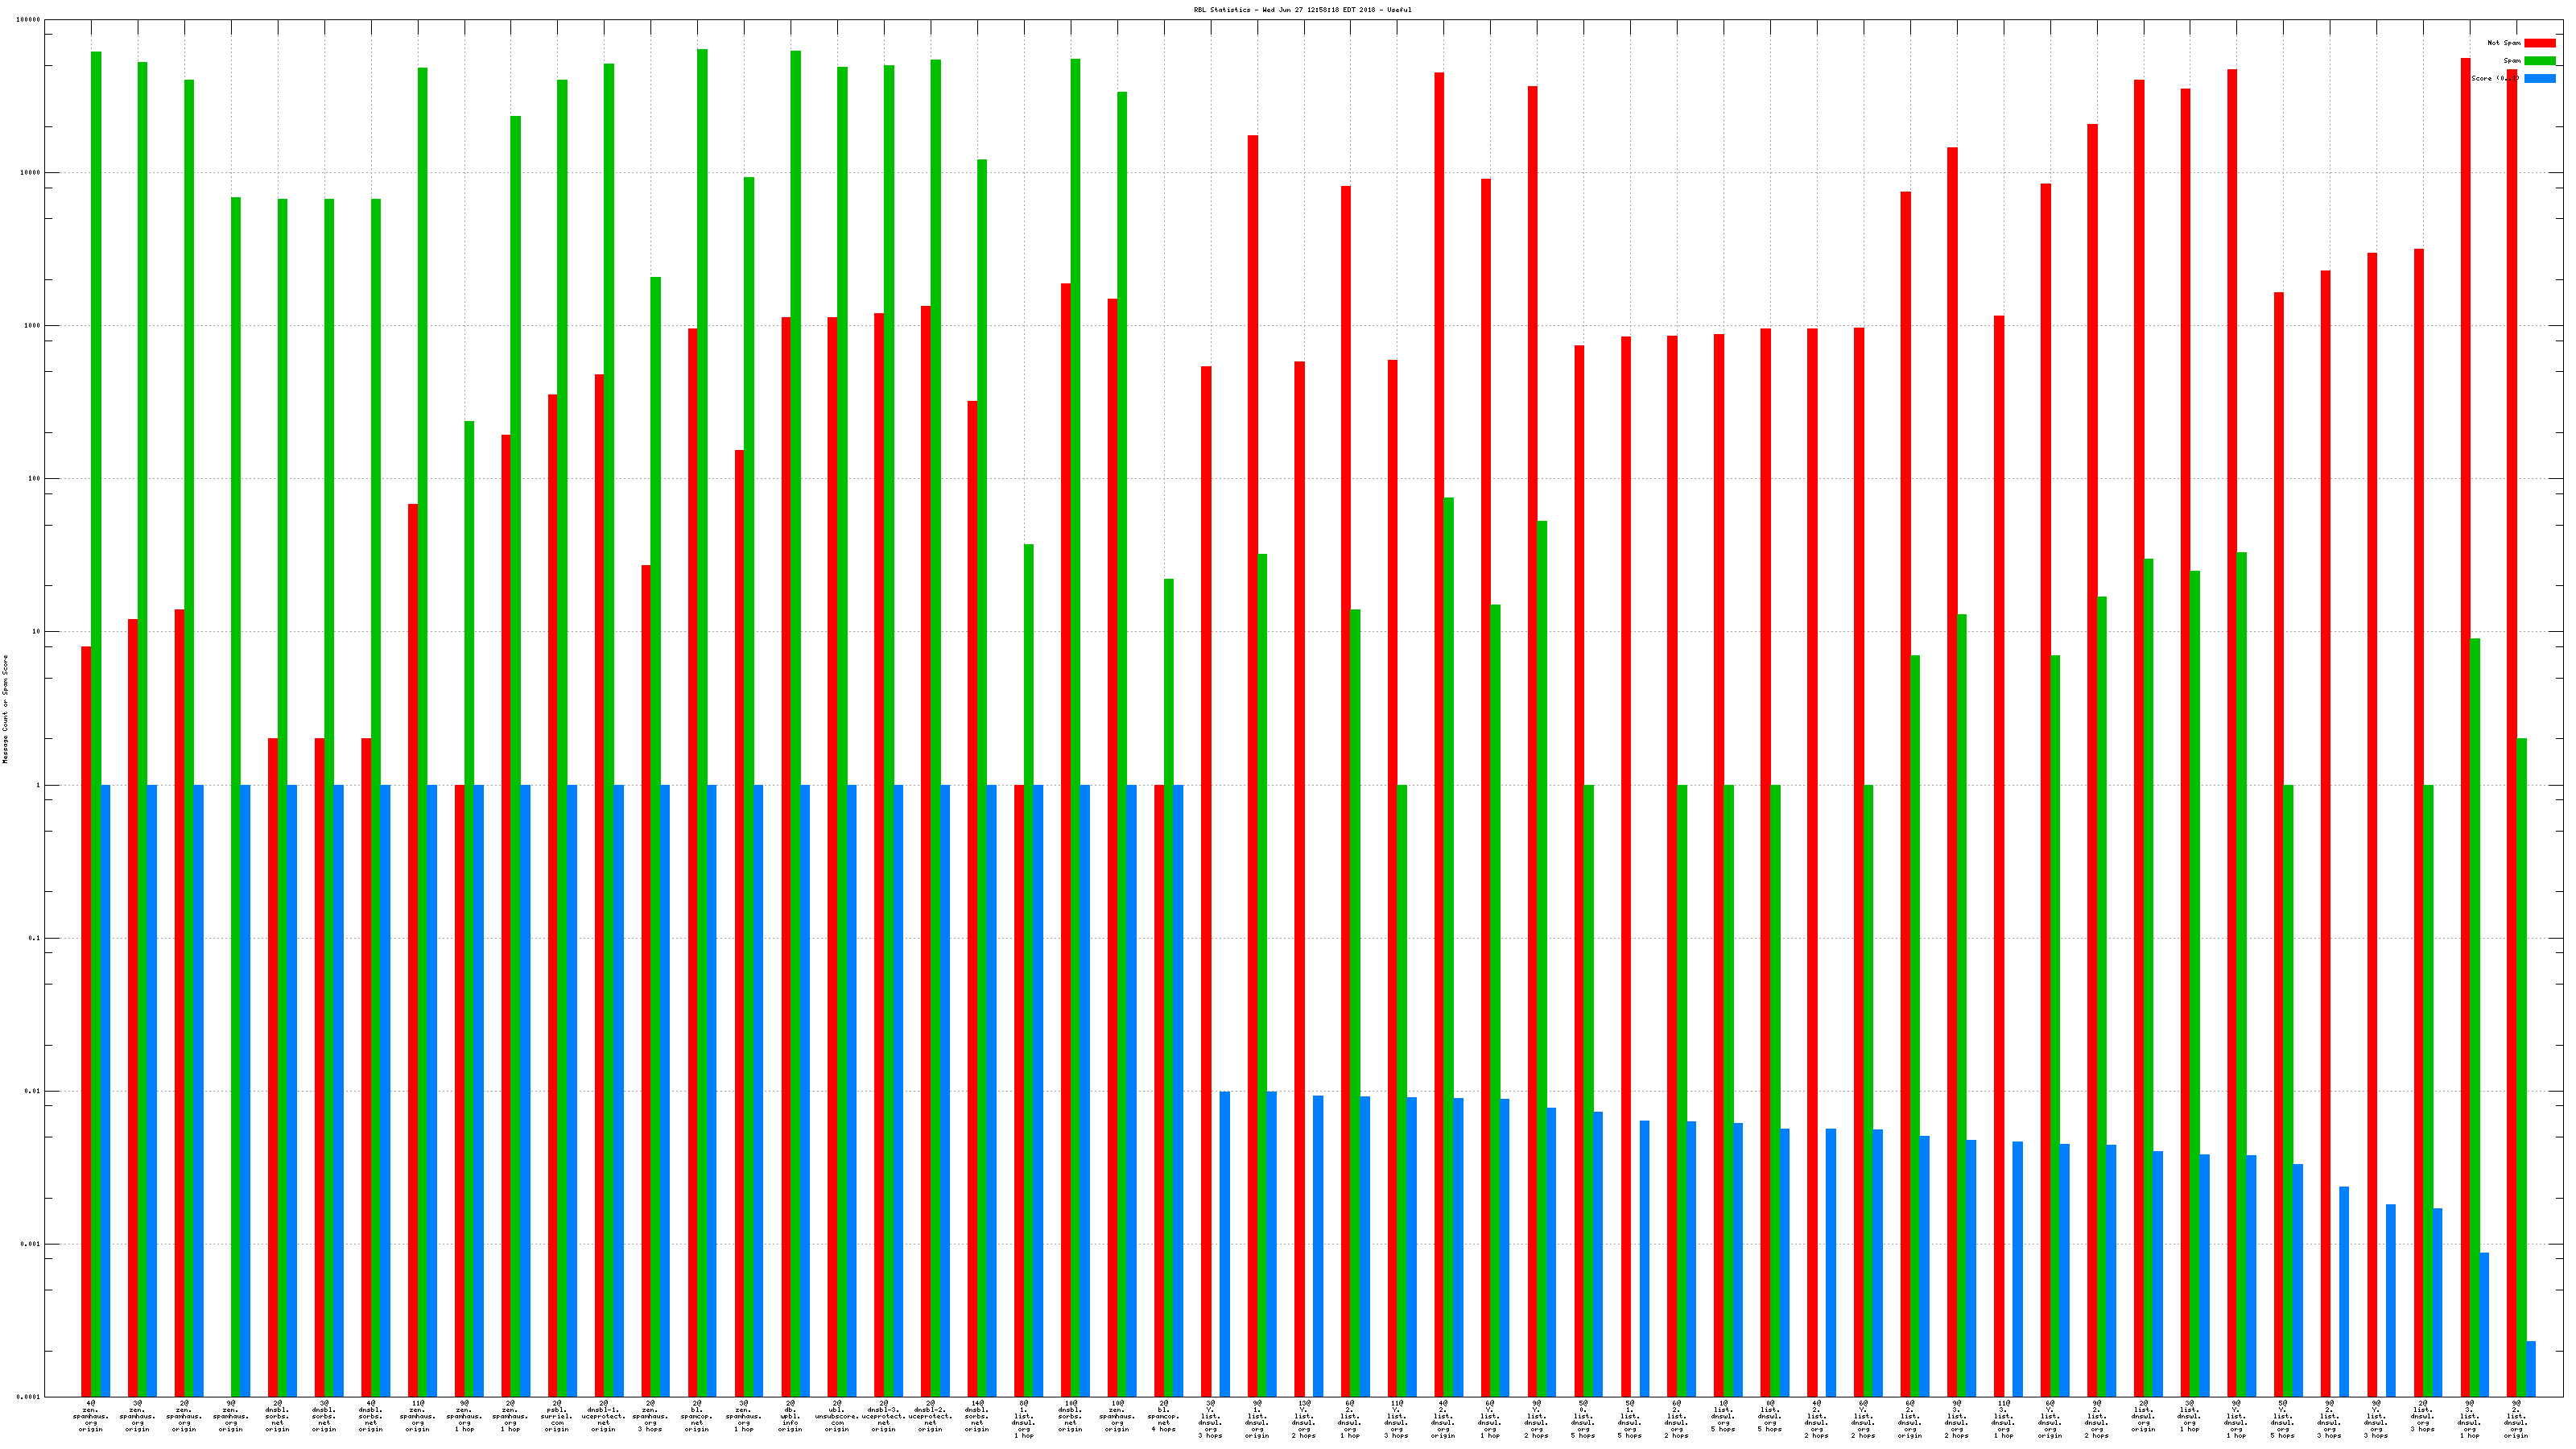
Task: Click the psbl.surriel.com origin x-axis label
Action: pos(557,1416)
